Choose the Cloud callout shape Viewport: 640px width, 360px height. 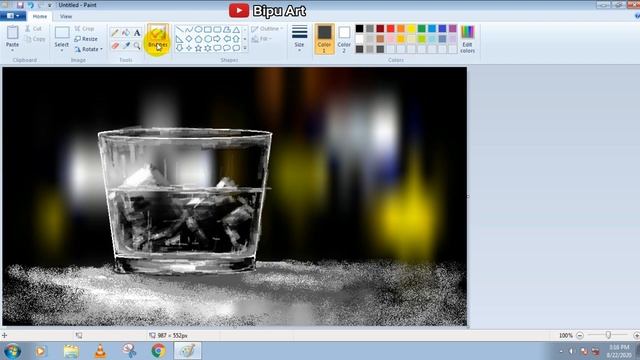coord(236,48)
